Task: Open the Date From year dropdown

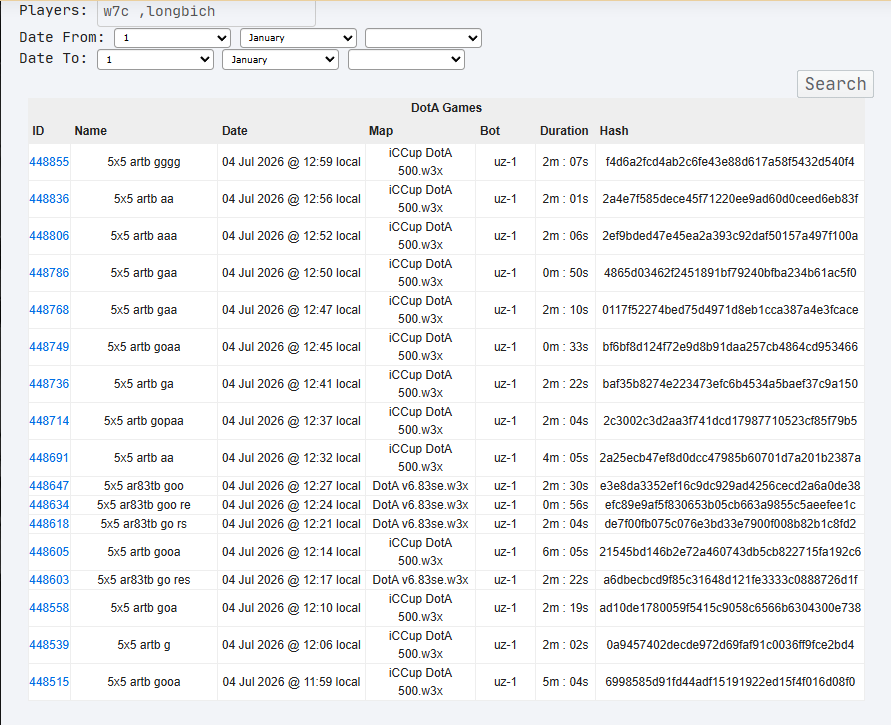Action: pyautogui.click(x=423, y=38)
